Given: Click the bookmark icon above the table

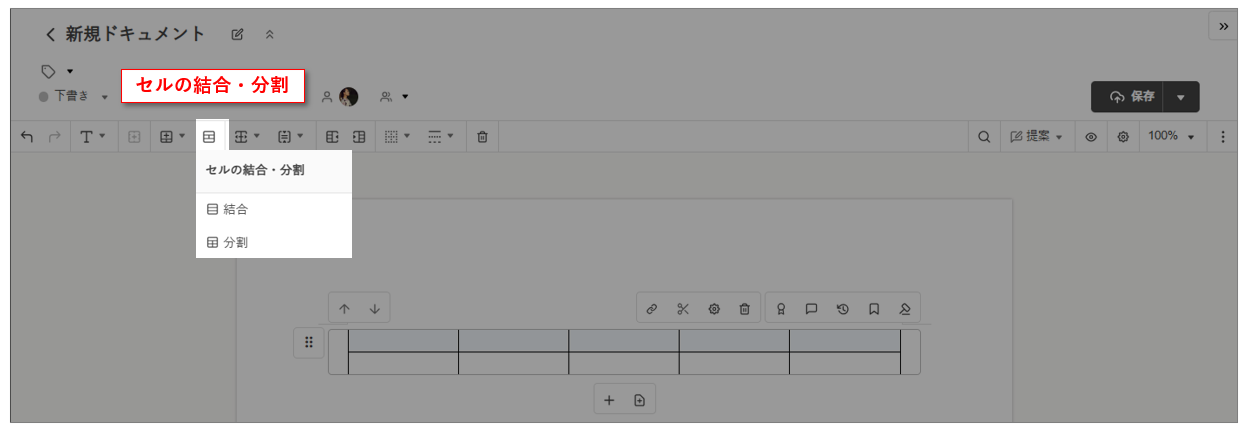Looking at the screenshot, I should [x=874, y=309].
